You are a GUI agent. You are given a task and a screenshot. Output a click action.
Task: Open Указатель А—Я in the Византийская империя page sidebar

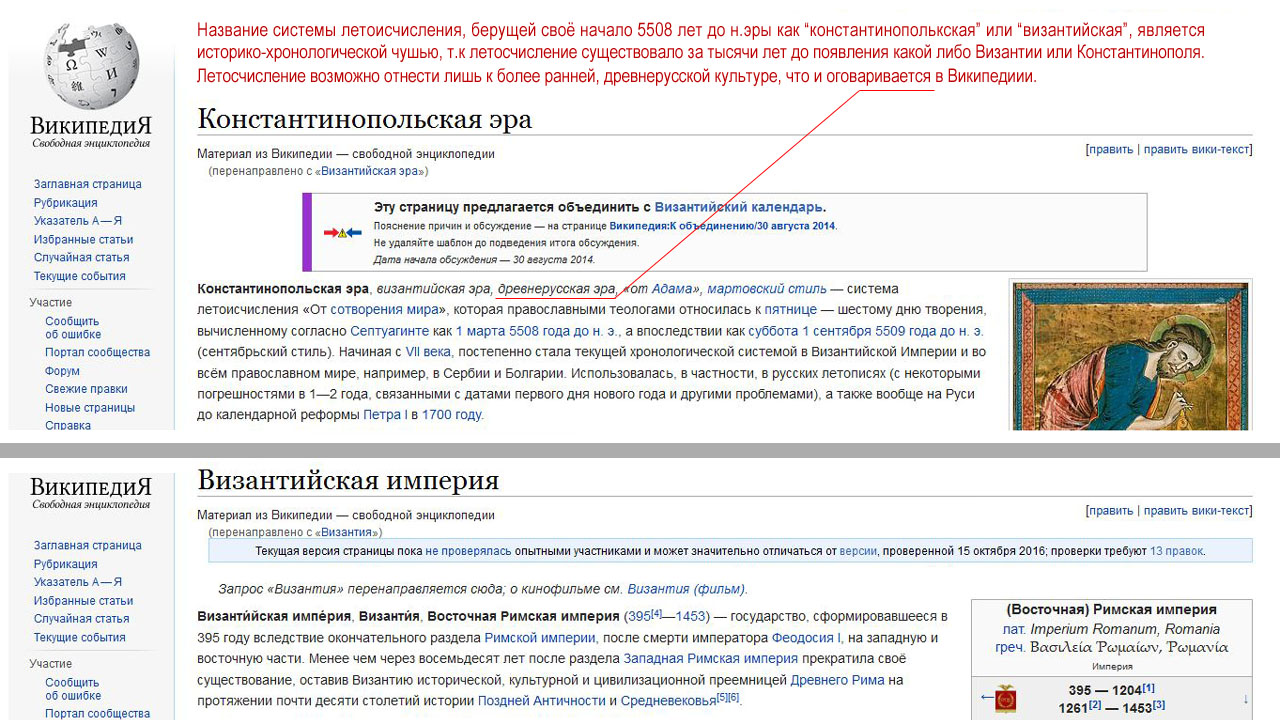tap(78, 582)
